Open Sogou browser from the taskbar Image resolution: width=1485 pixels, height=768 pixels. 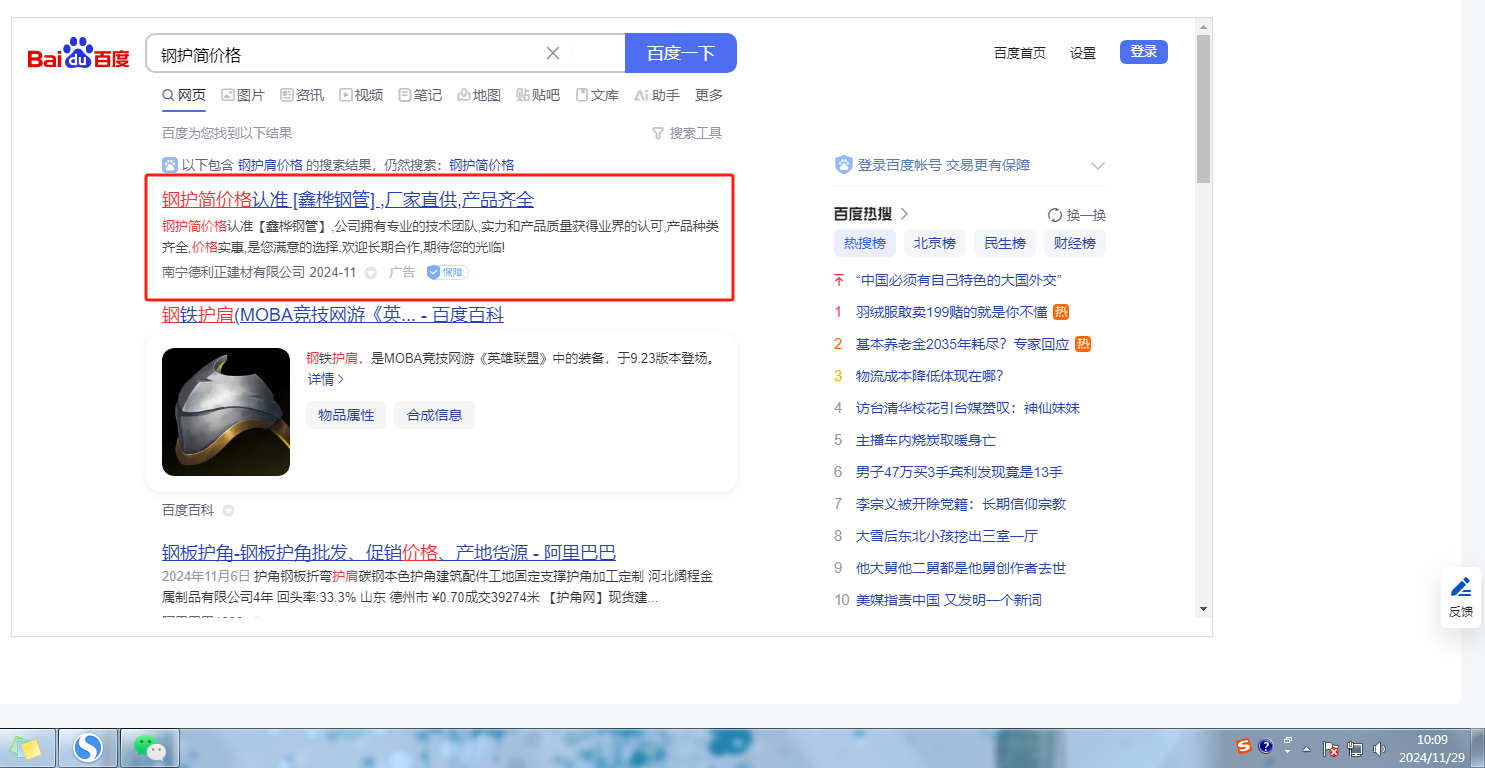[89, 747]
